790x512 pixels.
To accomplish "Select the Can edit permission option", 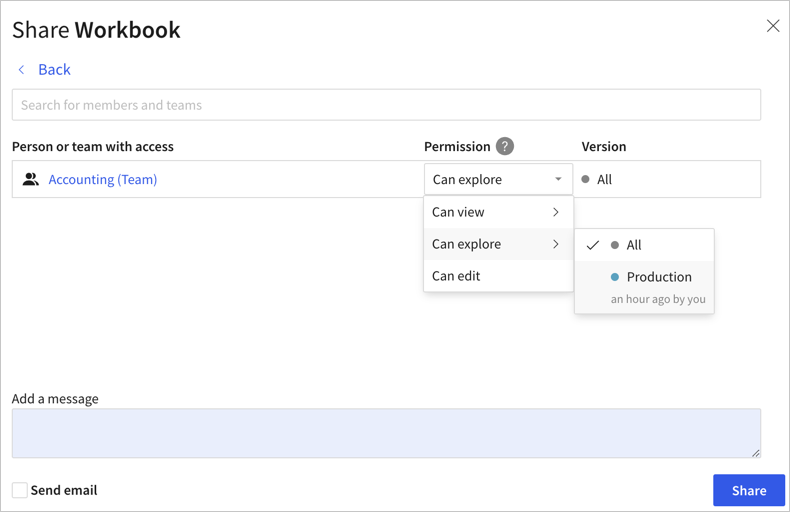I will pos(498,276).
